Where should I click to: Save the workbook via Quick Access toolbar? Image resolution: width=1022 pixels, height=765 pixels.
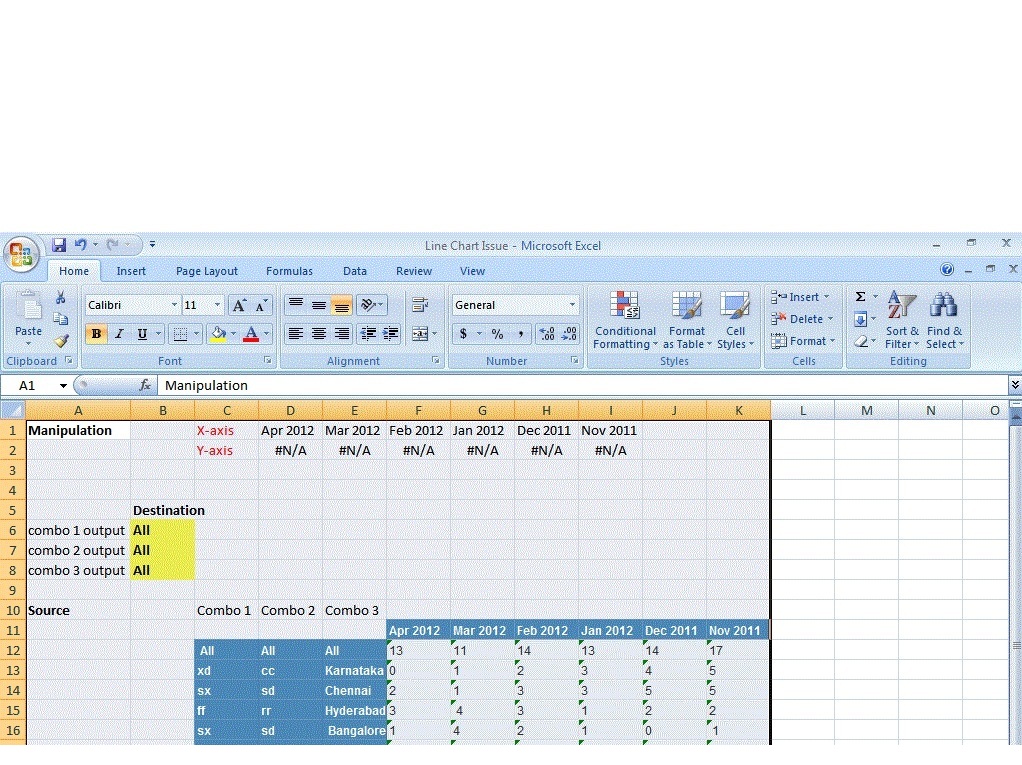57,244
